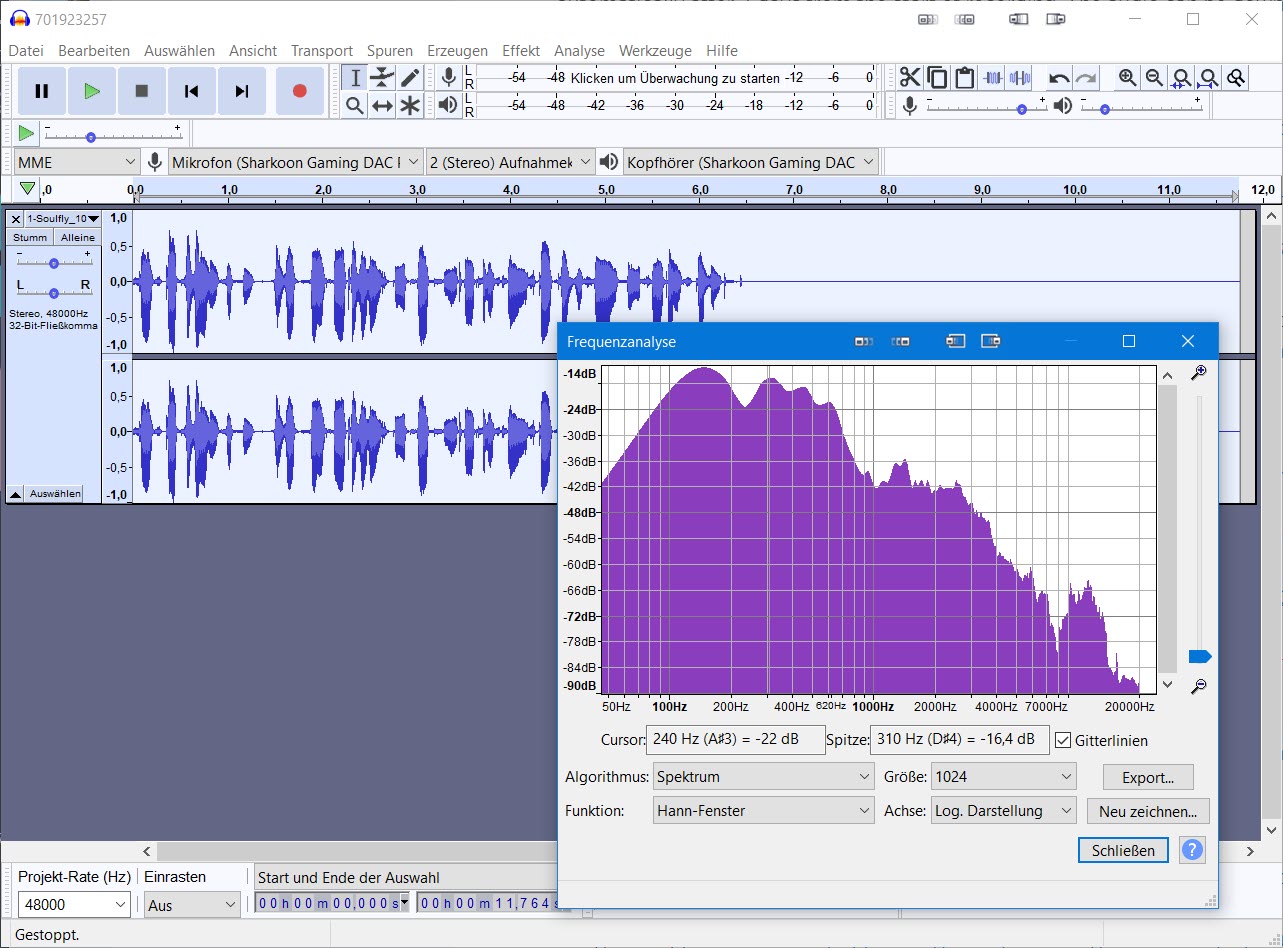Click the Undo arrow icon
The width and height of the screenshot is (1283, 948).
tap(1059, 78)
